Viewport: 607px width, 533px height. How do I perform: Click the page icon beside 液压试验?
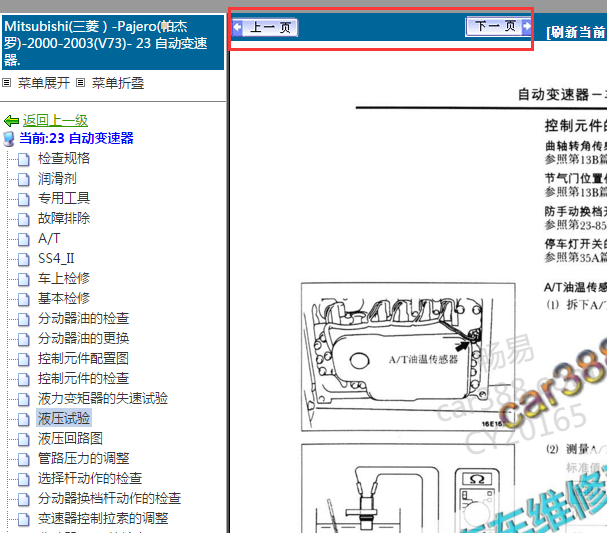pyautogui.click(x=24, y=419)
